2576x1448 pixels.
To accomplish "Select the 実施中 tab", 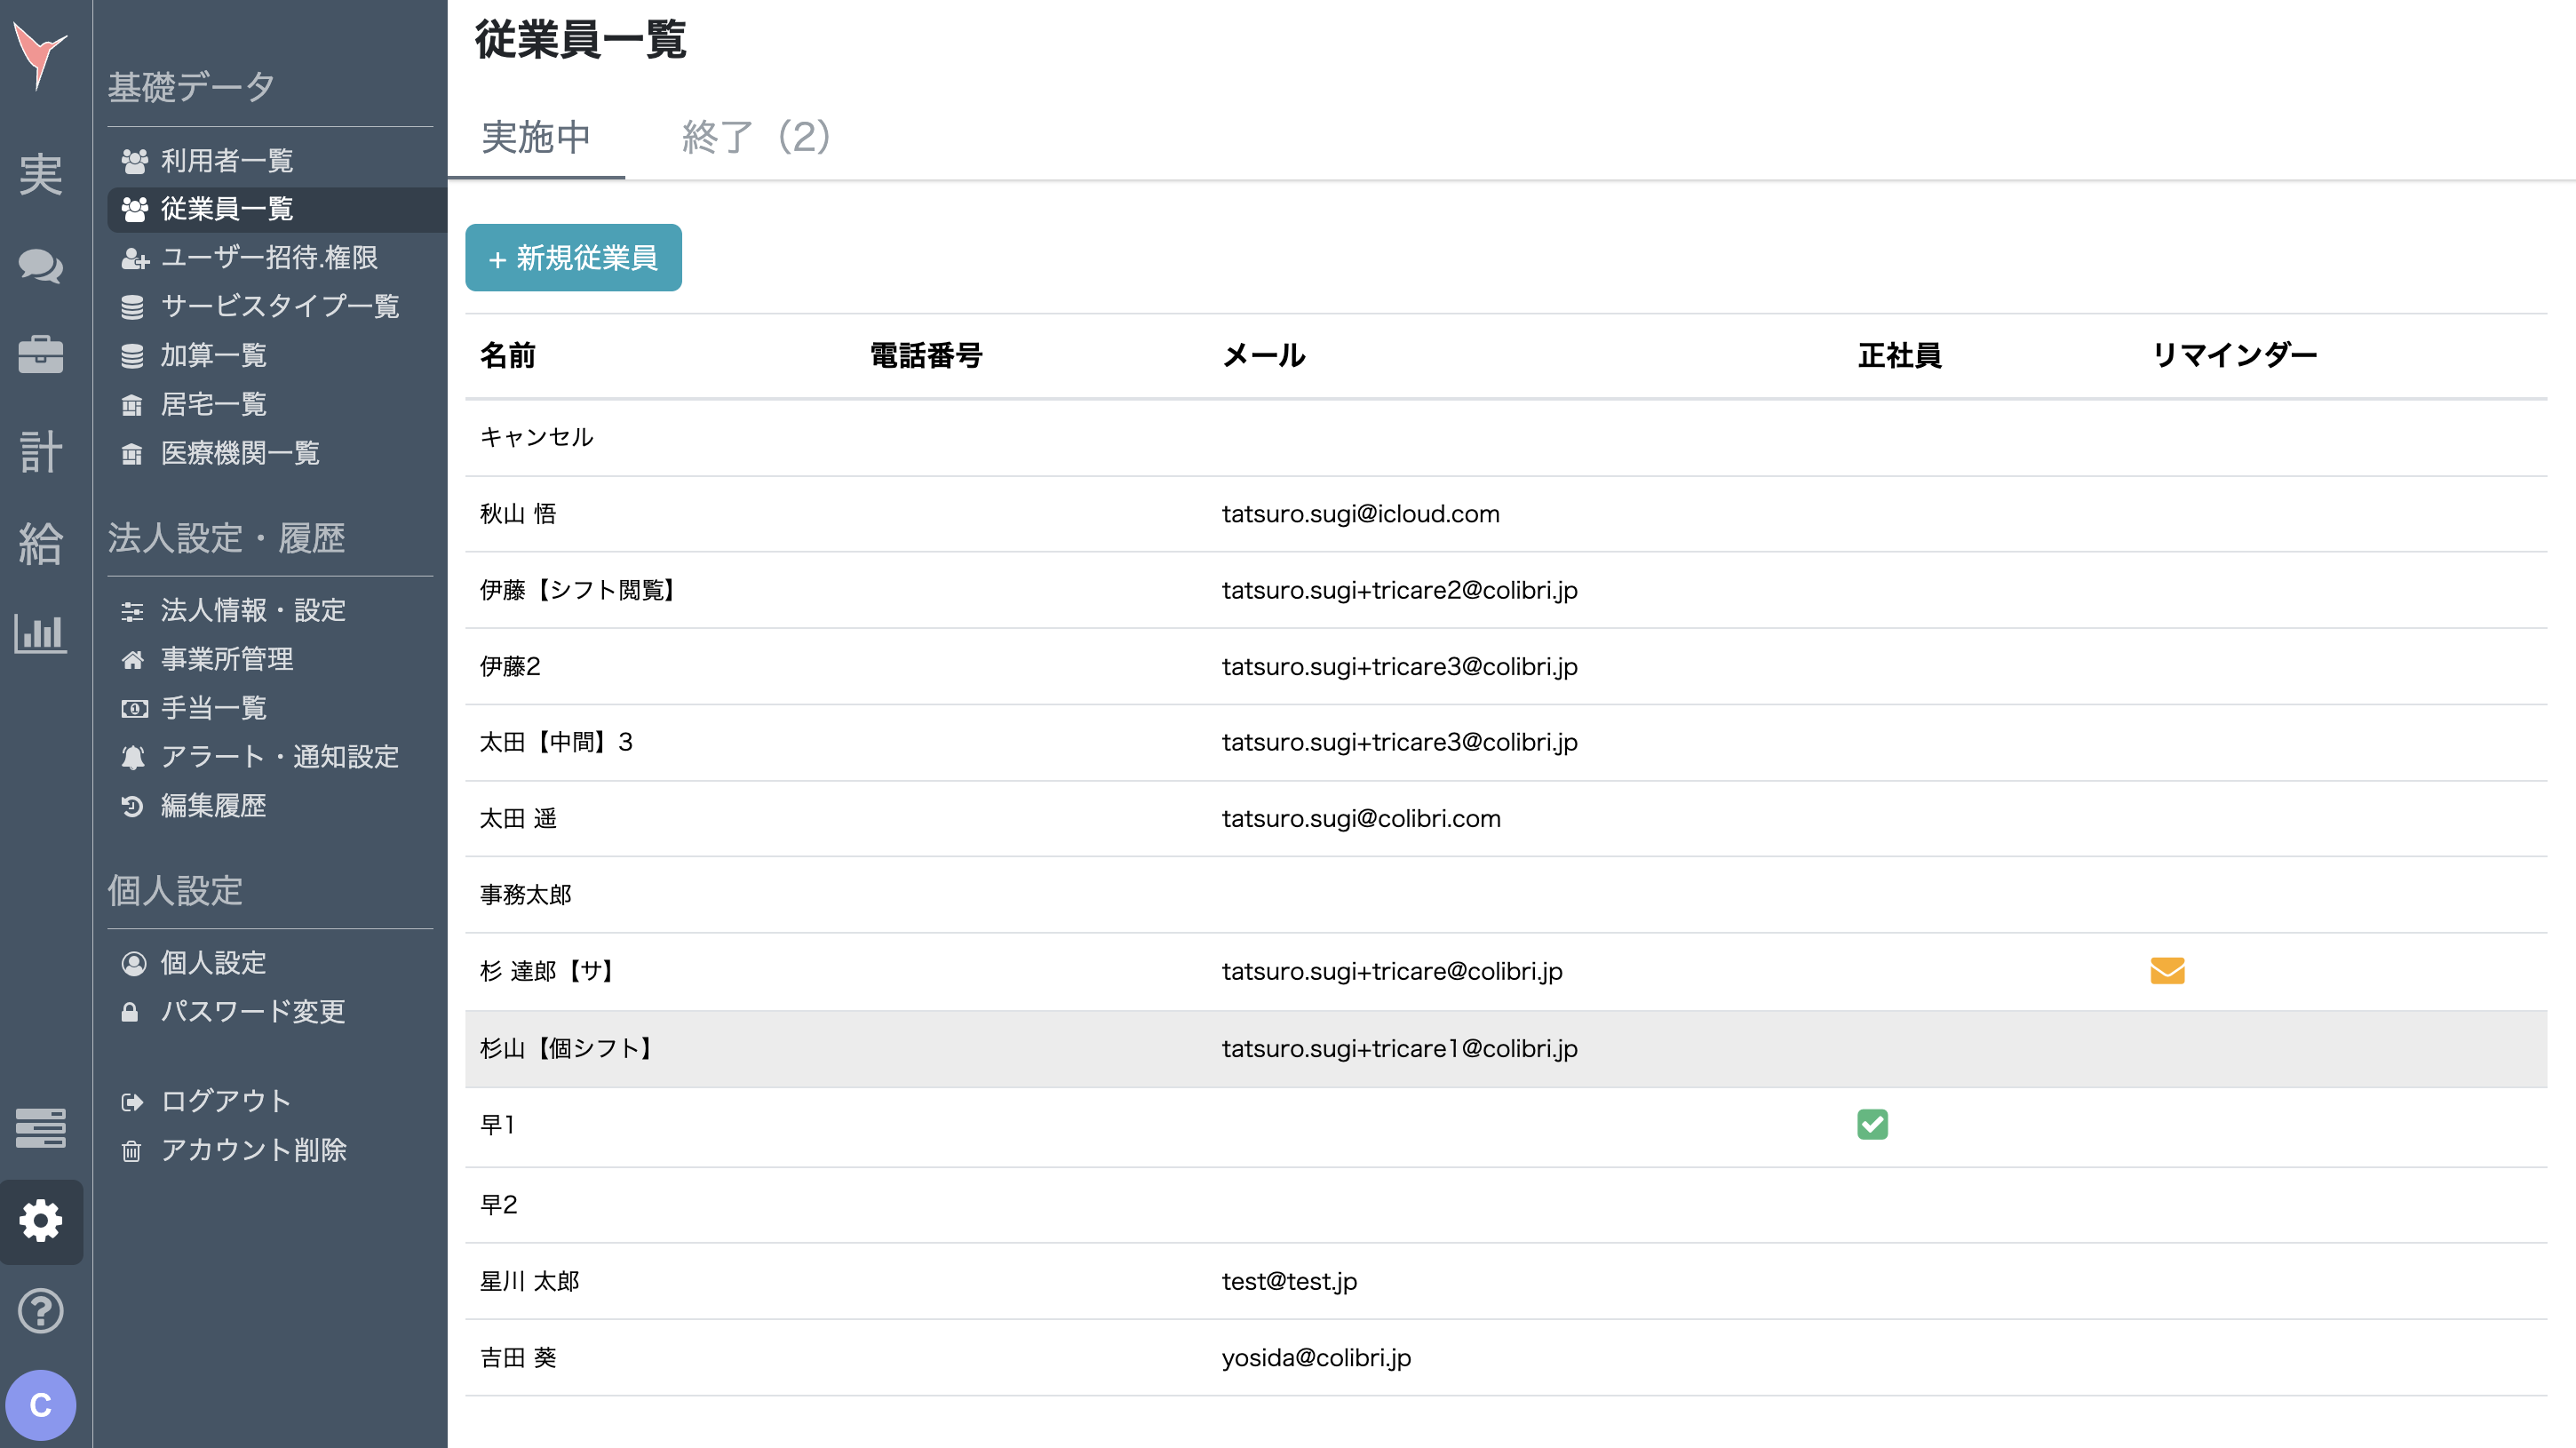I will pyautogui.click(x=536, y=137).
